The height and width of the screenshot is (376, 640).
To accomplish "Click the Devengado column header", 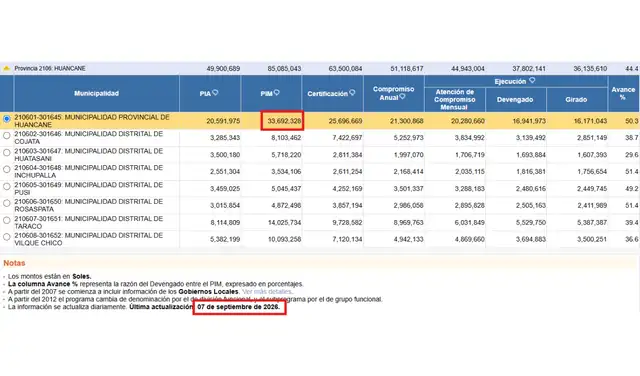I will click(x=516, y=100).
